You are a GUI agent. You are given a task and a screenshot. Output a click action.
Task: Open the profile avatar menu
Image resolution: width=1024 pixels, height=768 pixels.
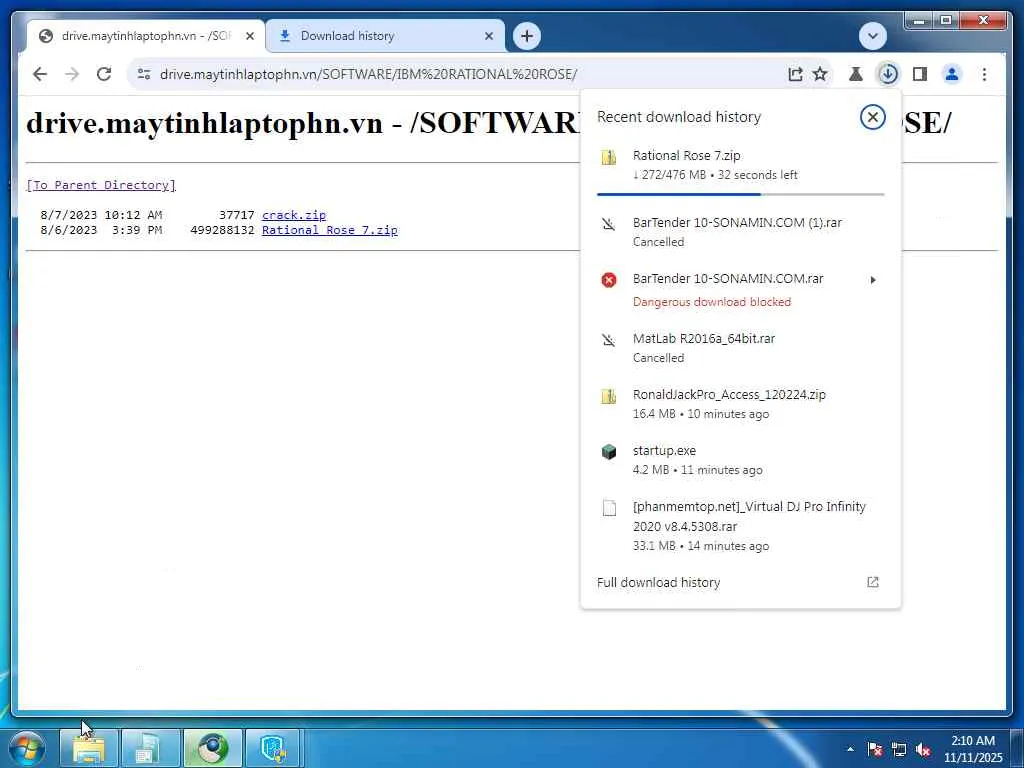[x=952, y=74]
